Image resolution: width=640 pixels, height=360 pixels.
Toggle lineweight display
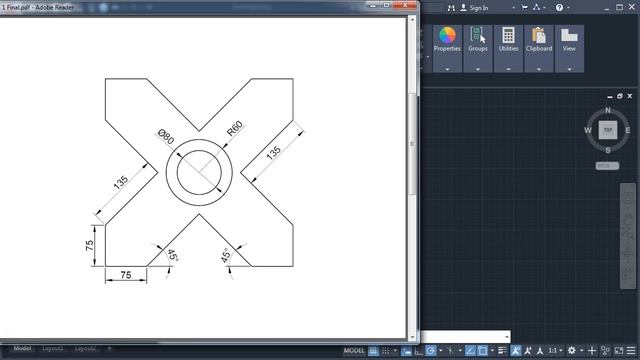[x=502, y=350]
